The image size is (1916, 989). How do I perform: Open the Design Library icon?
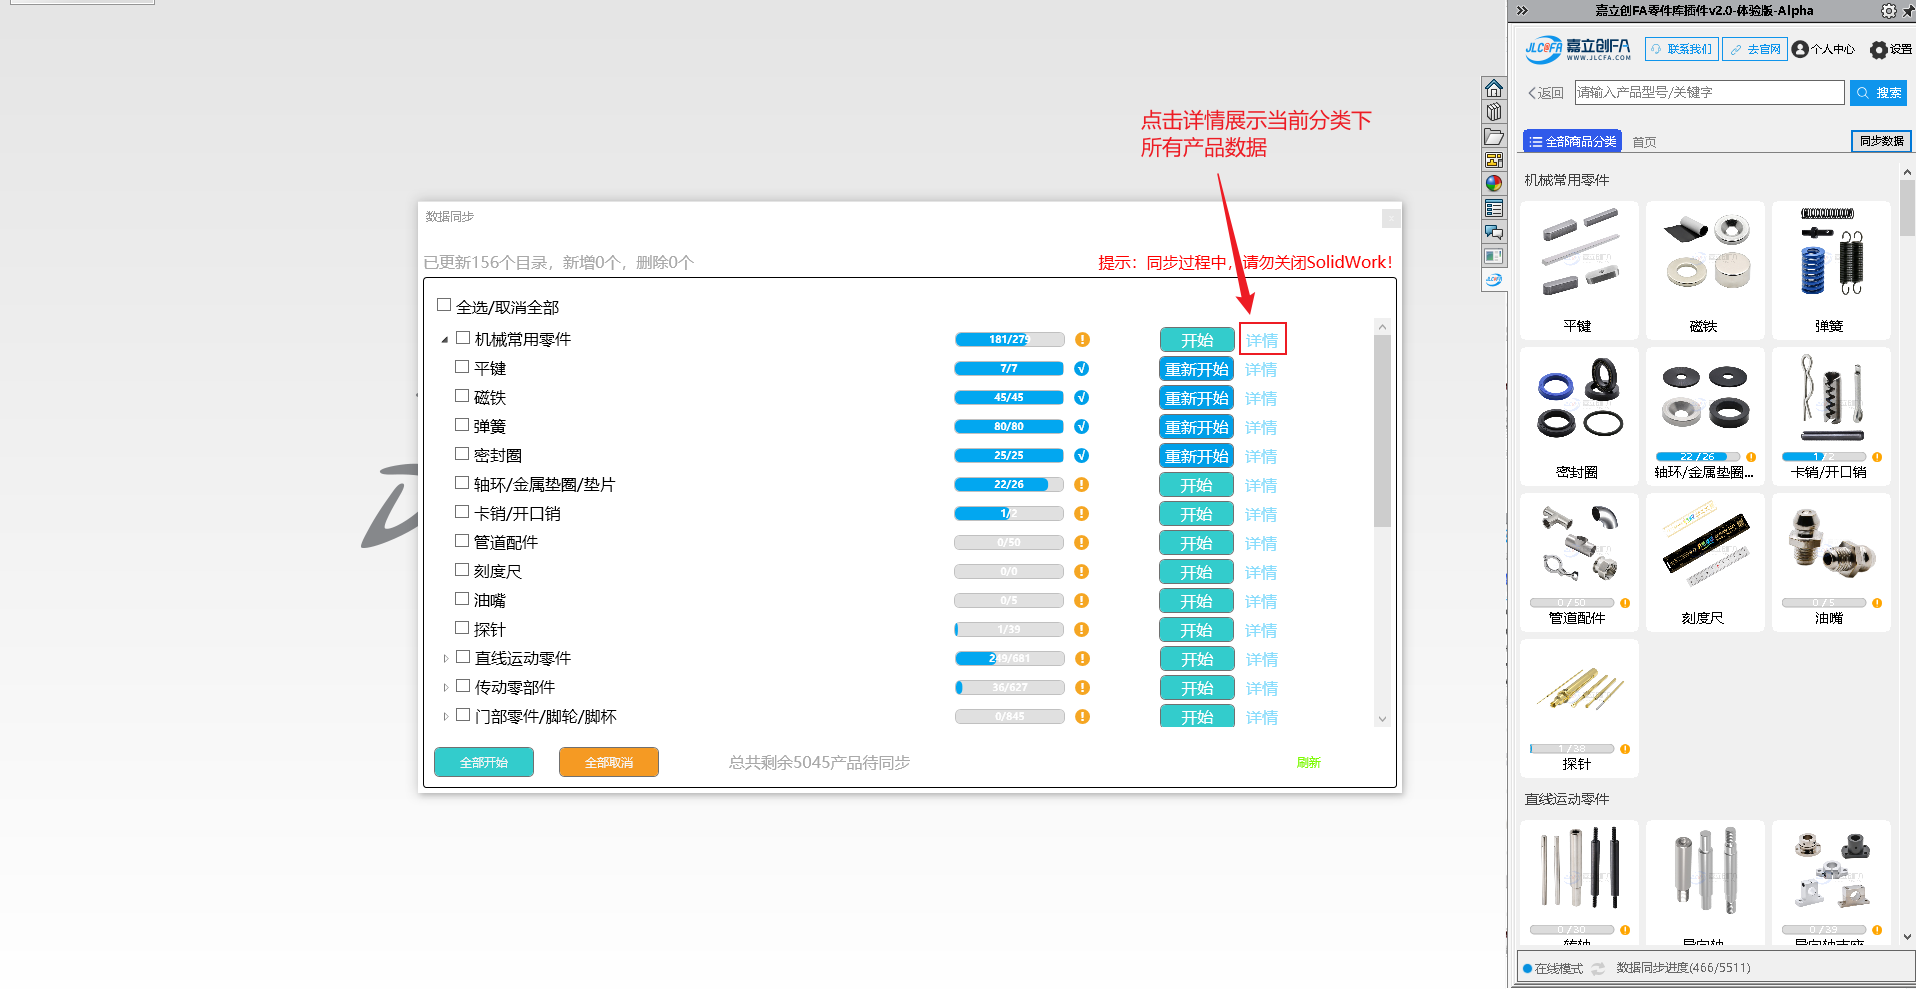tap(1493, 112)
